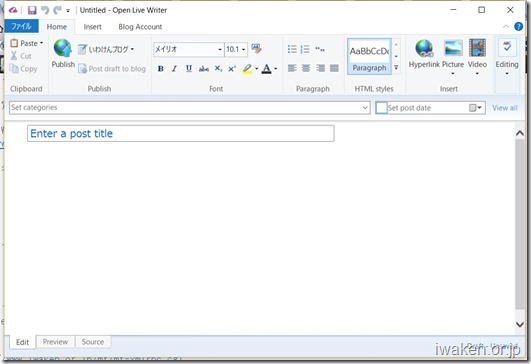Align text right

(320, 68)
